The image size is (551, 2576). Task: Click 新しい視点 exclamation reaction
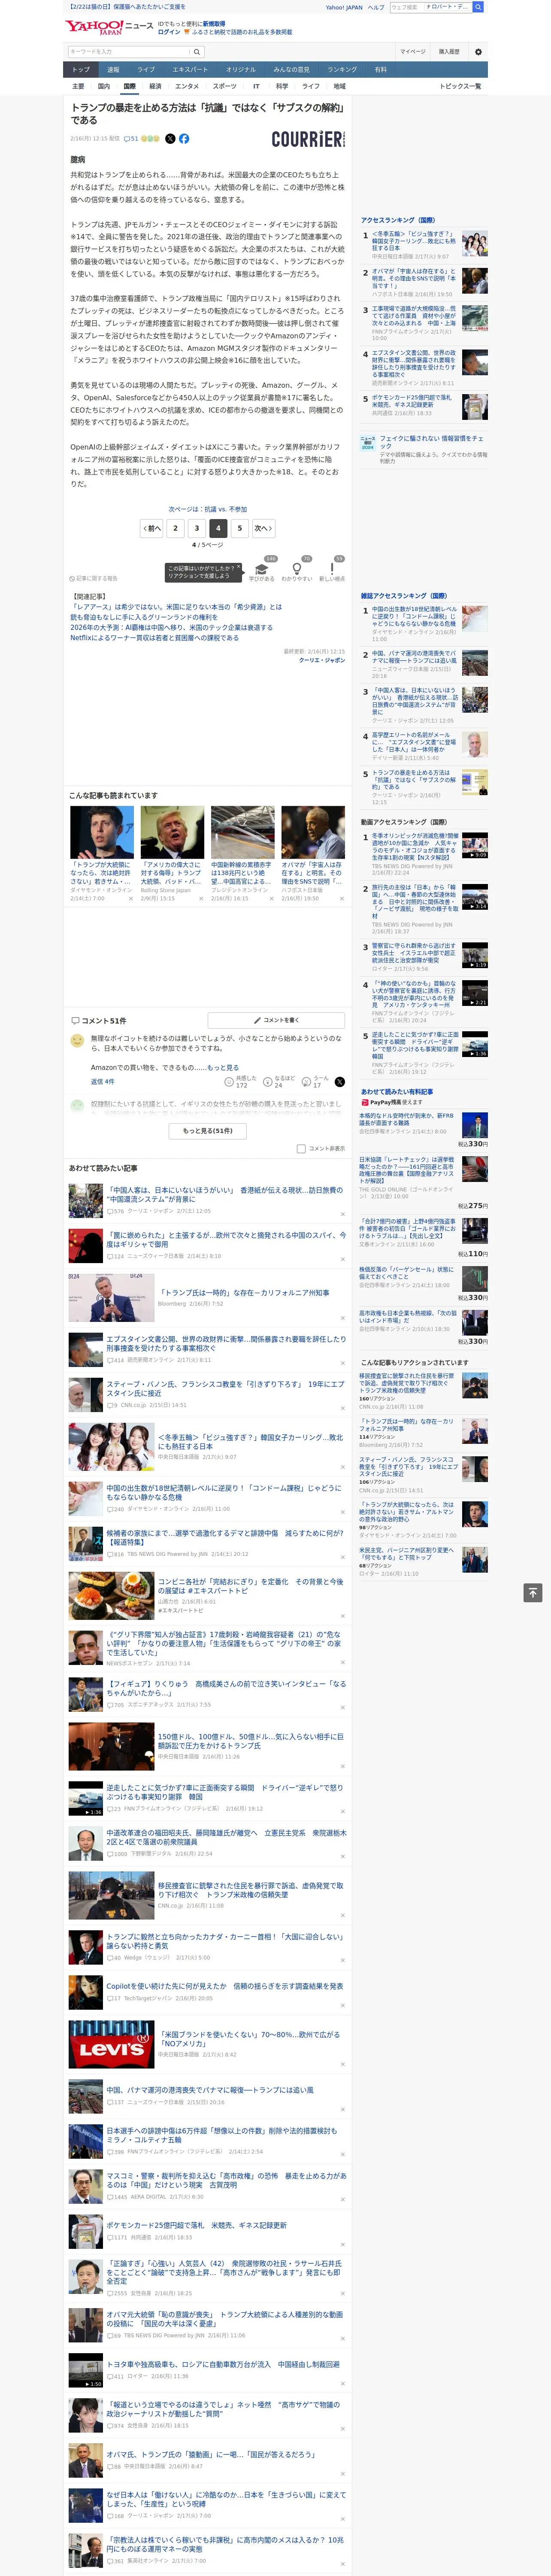(332, 569)
